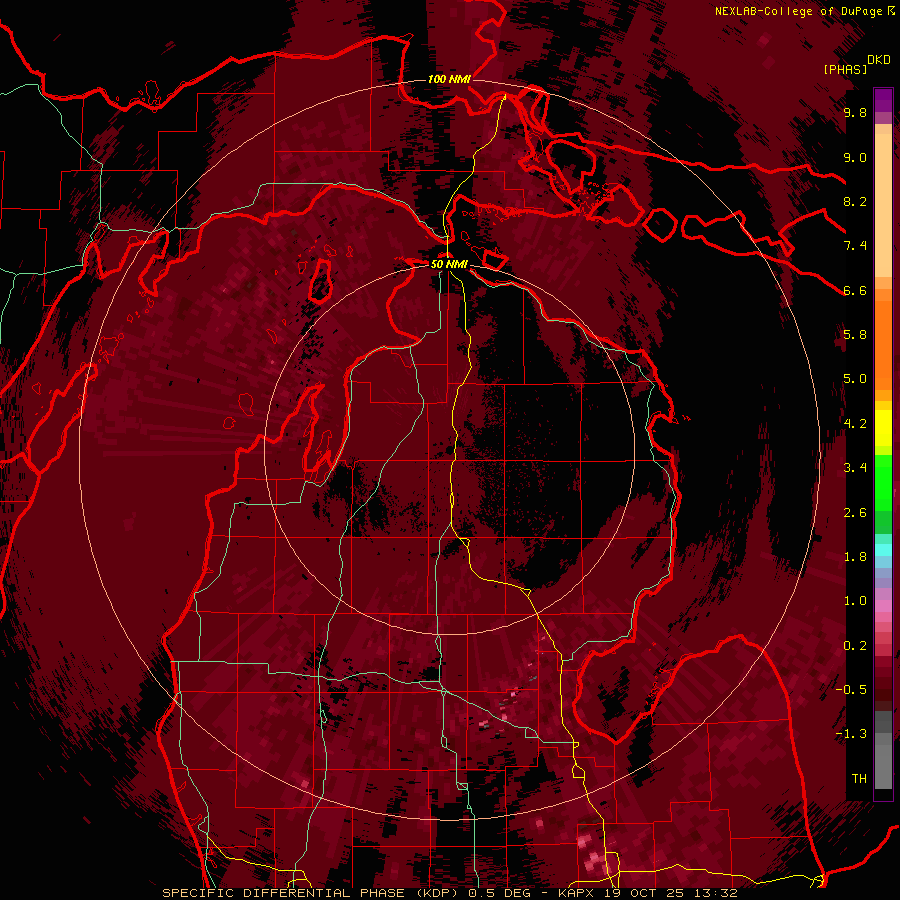Viewport: 900px width, 900px height.
Task: Click the 1.0 value on color scale
Action: pos(855,601)
